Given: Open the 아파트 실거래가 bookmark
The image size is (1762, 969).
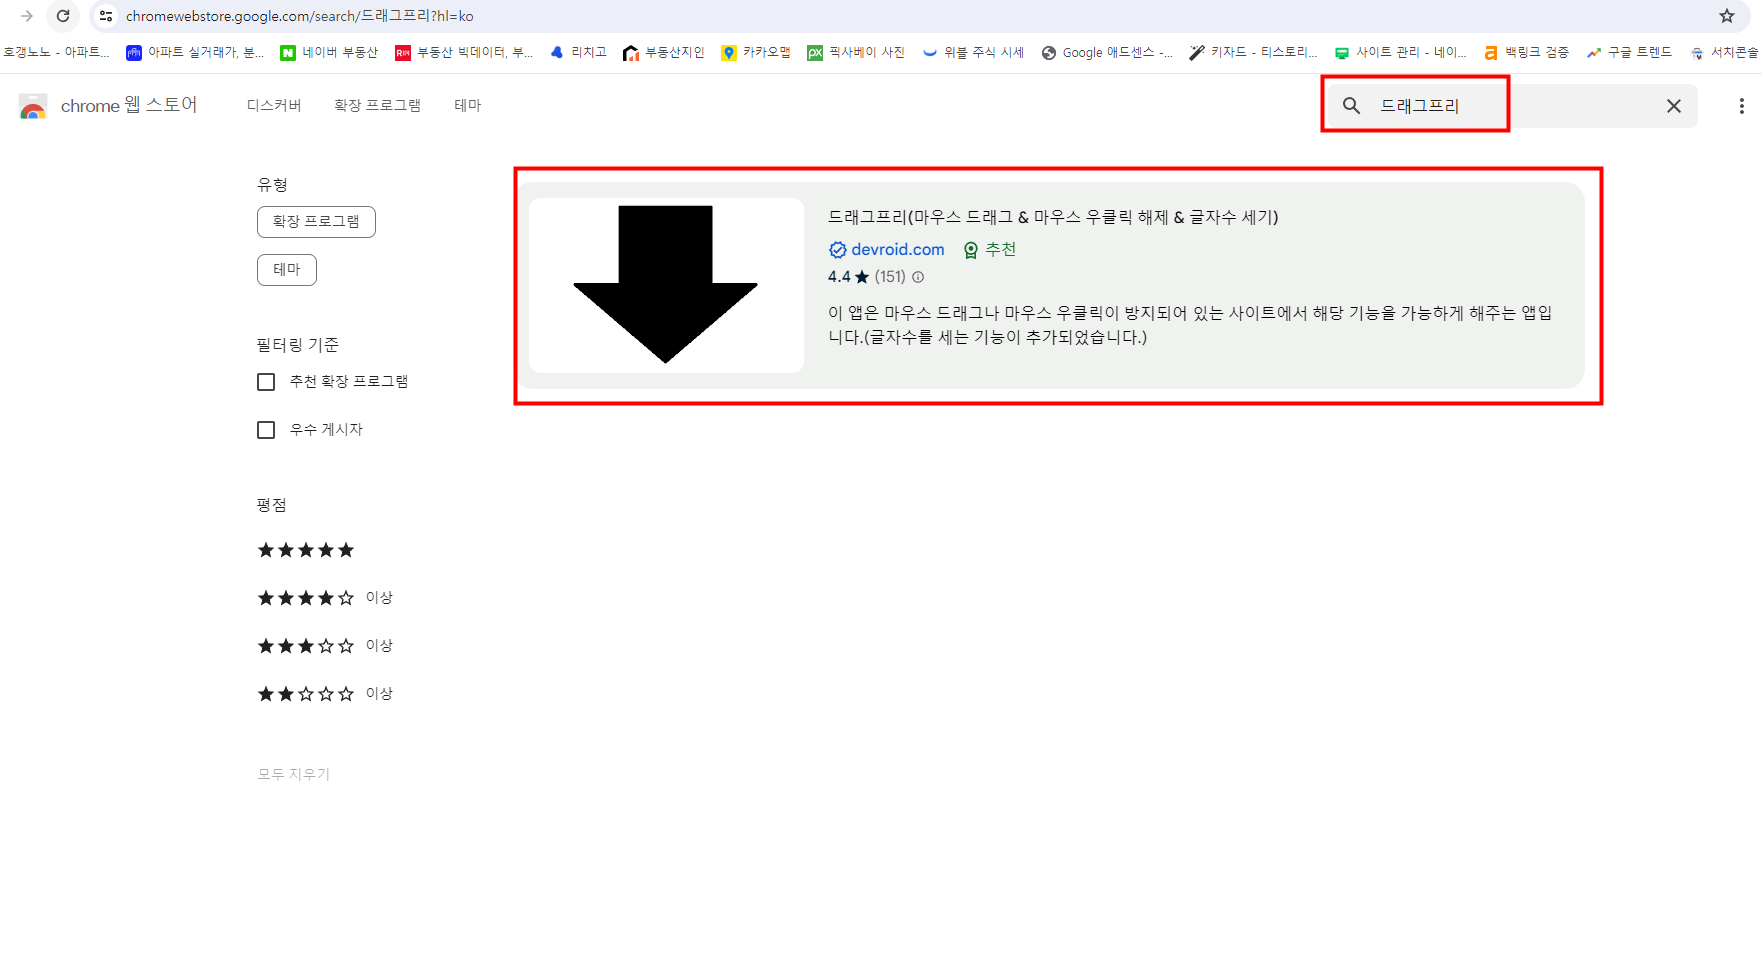Looking at the screenshot, I should coord(195,52).
